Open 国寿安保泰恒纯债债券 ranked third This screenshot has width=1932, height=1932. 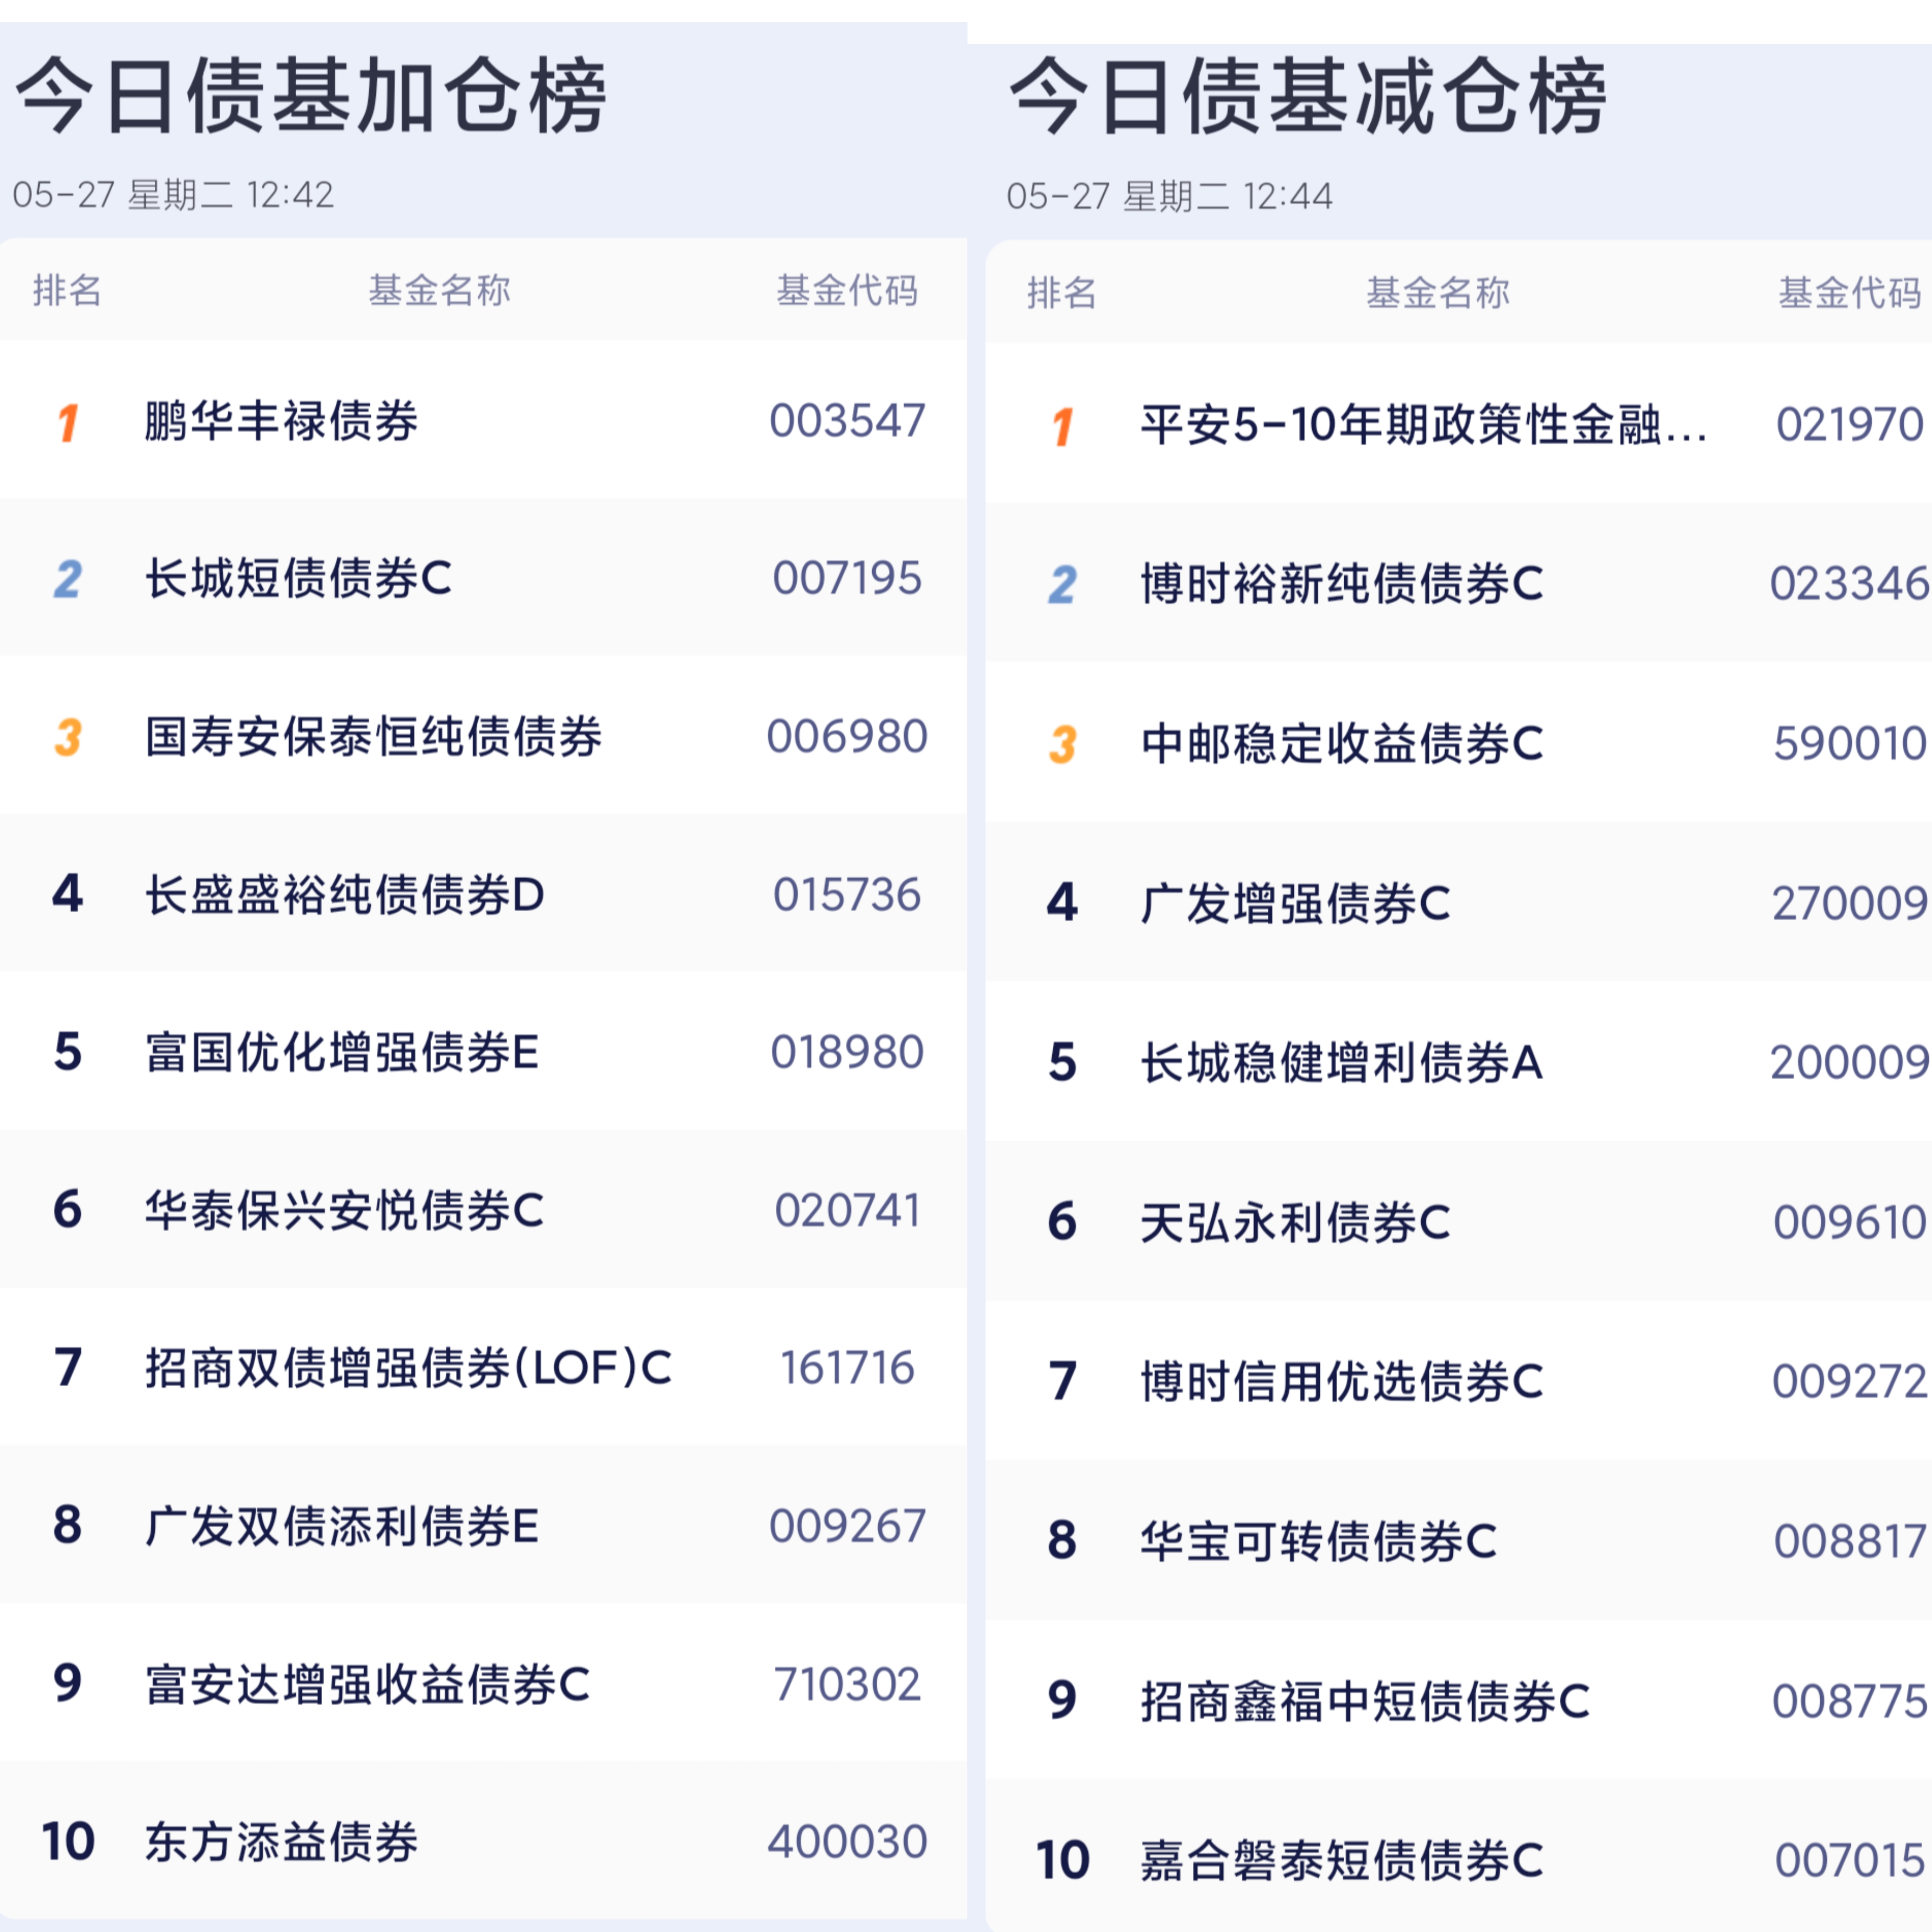point(373,737)
